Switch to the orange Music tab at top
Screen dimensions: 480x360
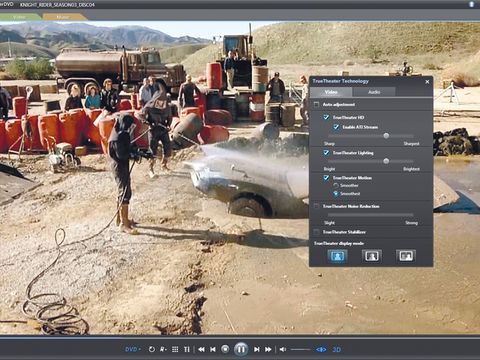pos(63,17)
